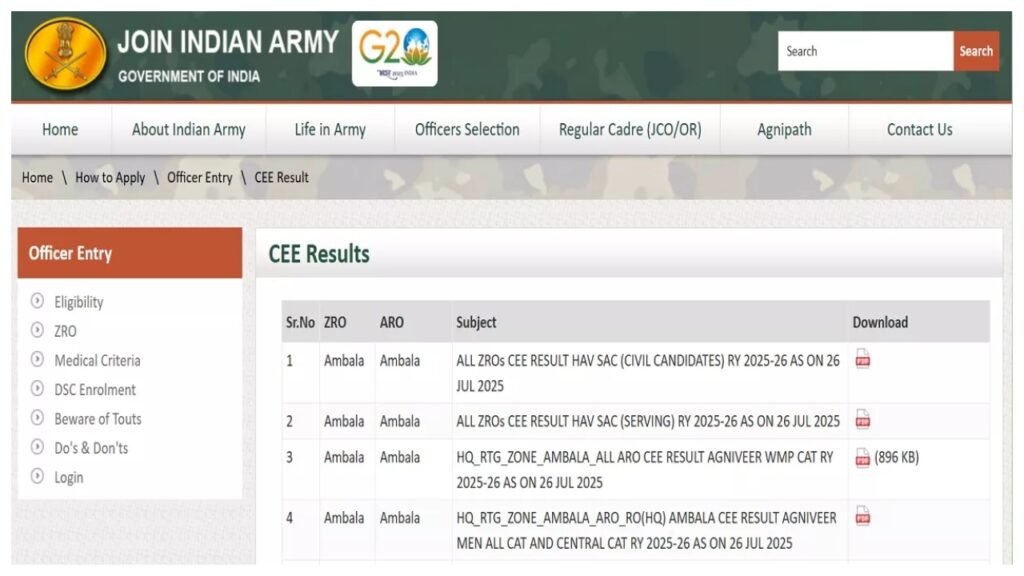Click the How to Apply breadcrumb link

coord(110,177)
